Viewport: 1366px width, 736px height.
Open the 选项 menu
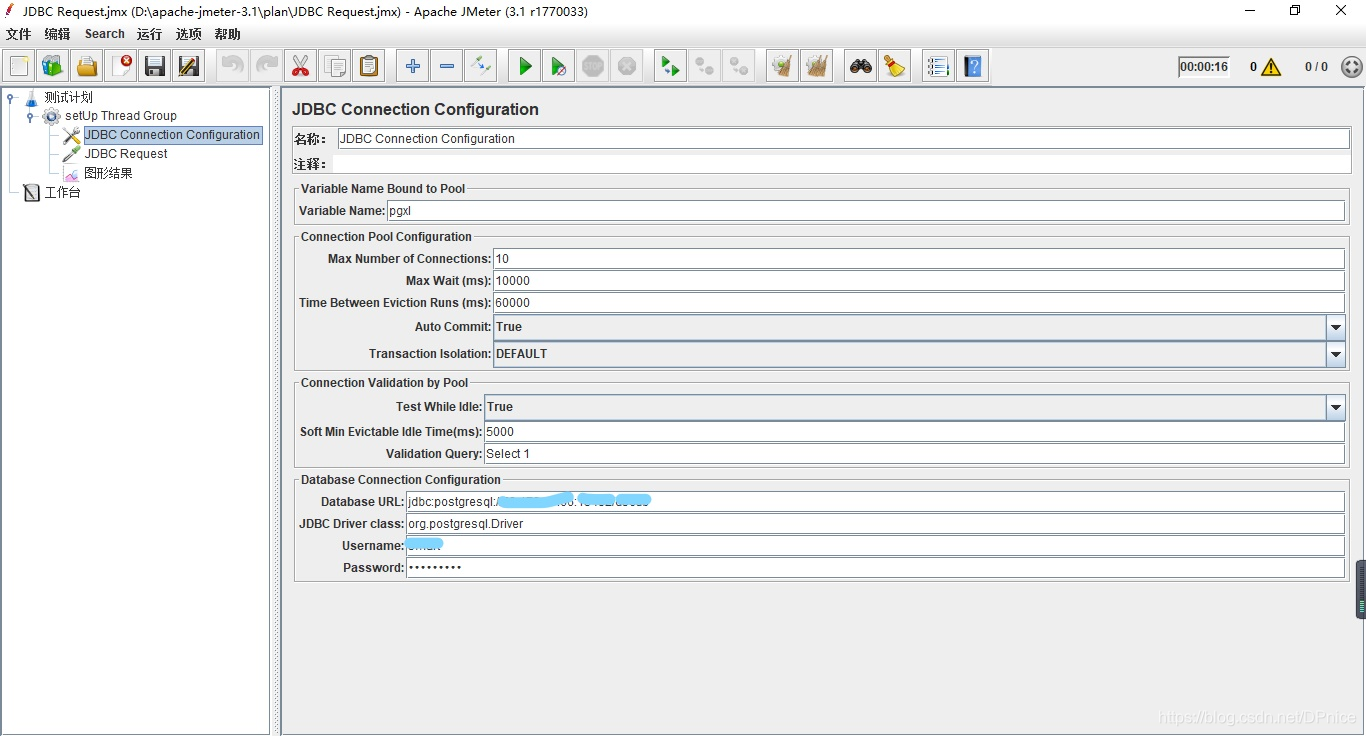pos(189,34)
